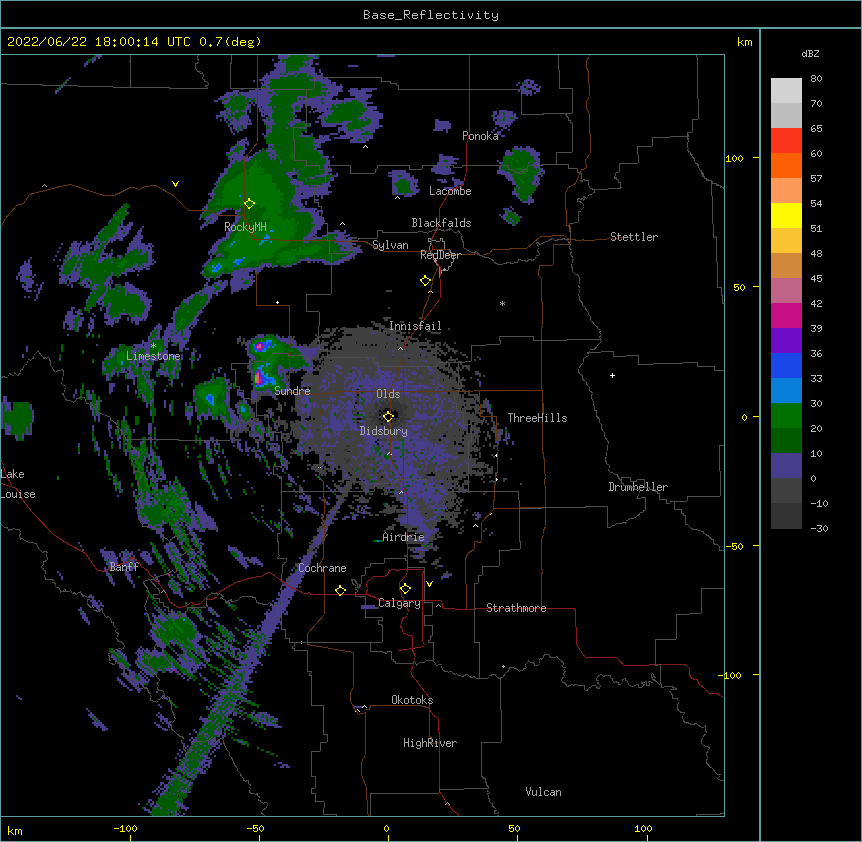Click the ThreeHills town label
The height and width of the screenshot is (842, 862).
point(537,418)
